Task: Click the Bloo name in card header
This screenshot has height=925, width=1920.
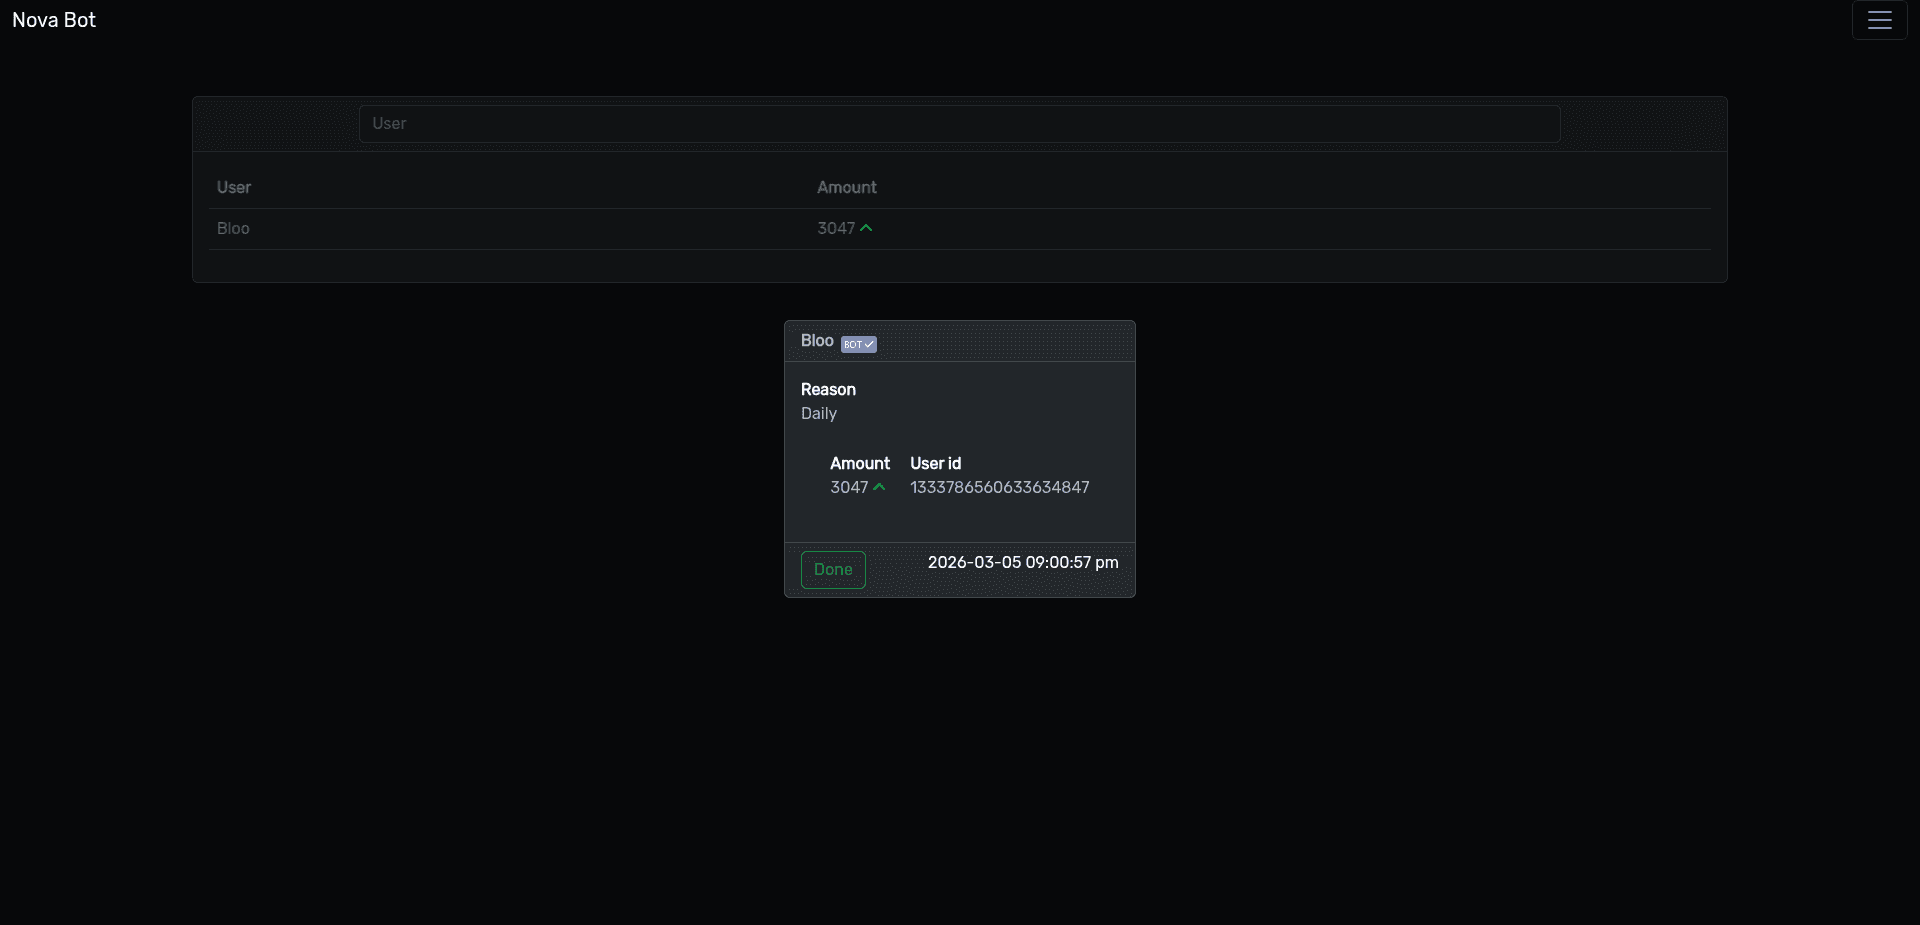Action: [816, 341]
